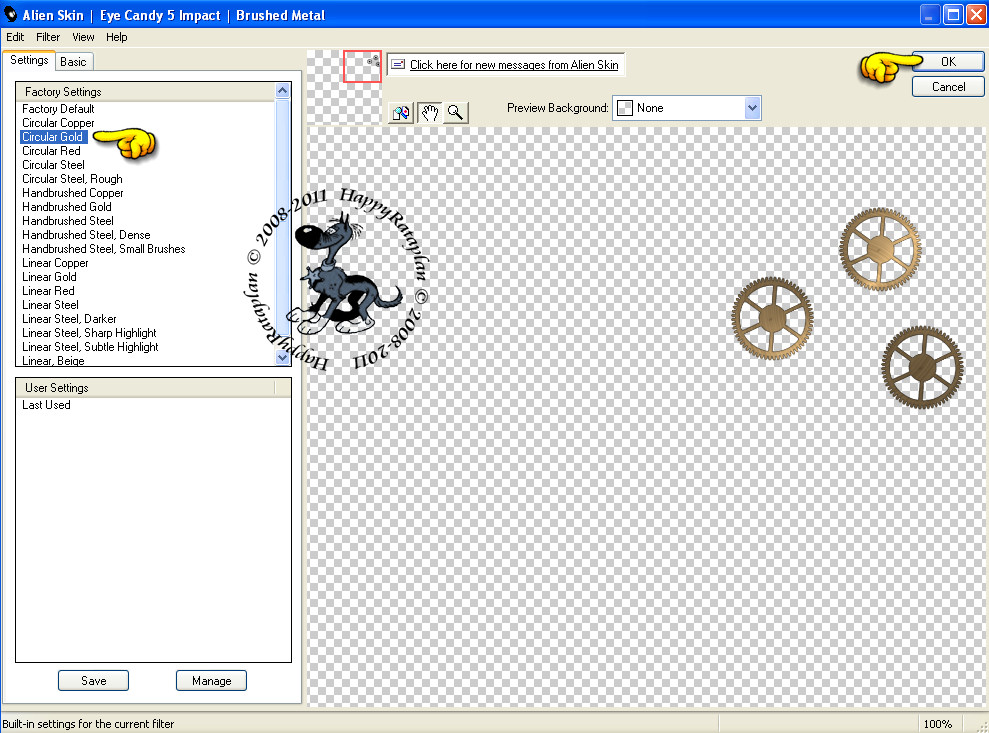The width and height of the screenshot is (989, 733).
Task: Click the Alien Skin messages icon
Action: (398, 64)
